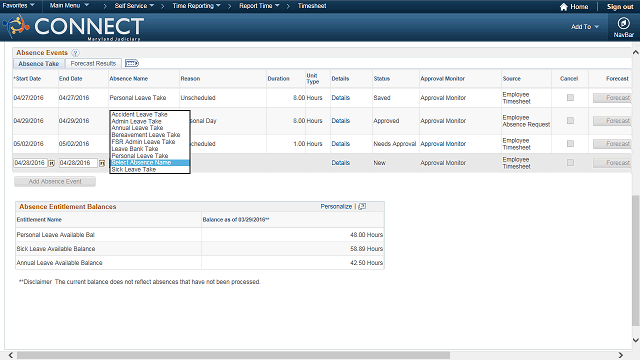
Task: Open balances grid in new window icon
Action: [362, 207]
